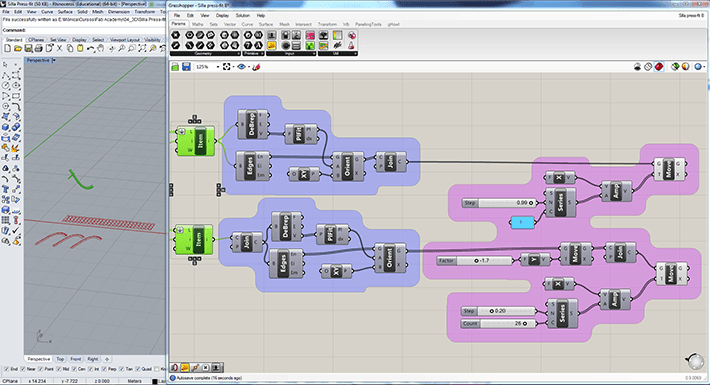This screenshot has width=710, height=385.
Task: Open the arrow next to the preview settings sphere
Action: [703, 67]
